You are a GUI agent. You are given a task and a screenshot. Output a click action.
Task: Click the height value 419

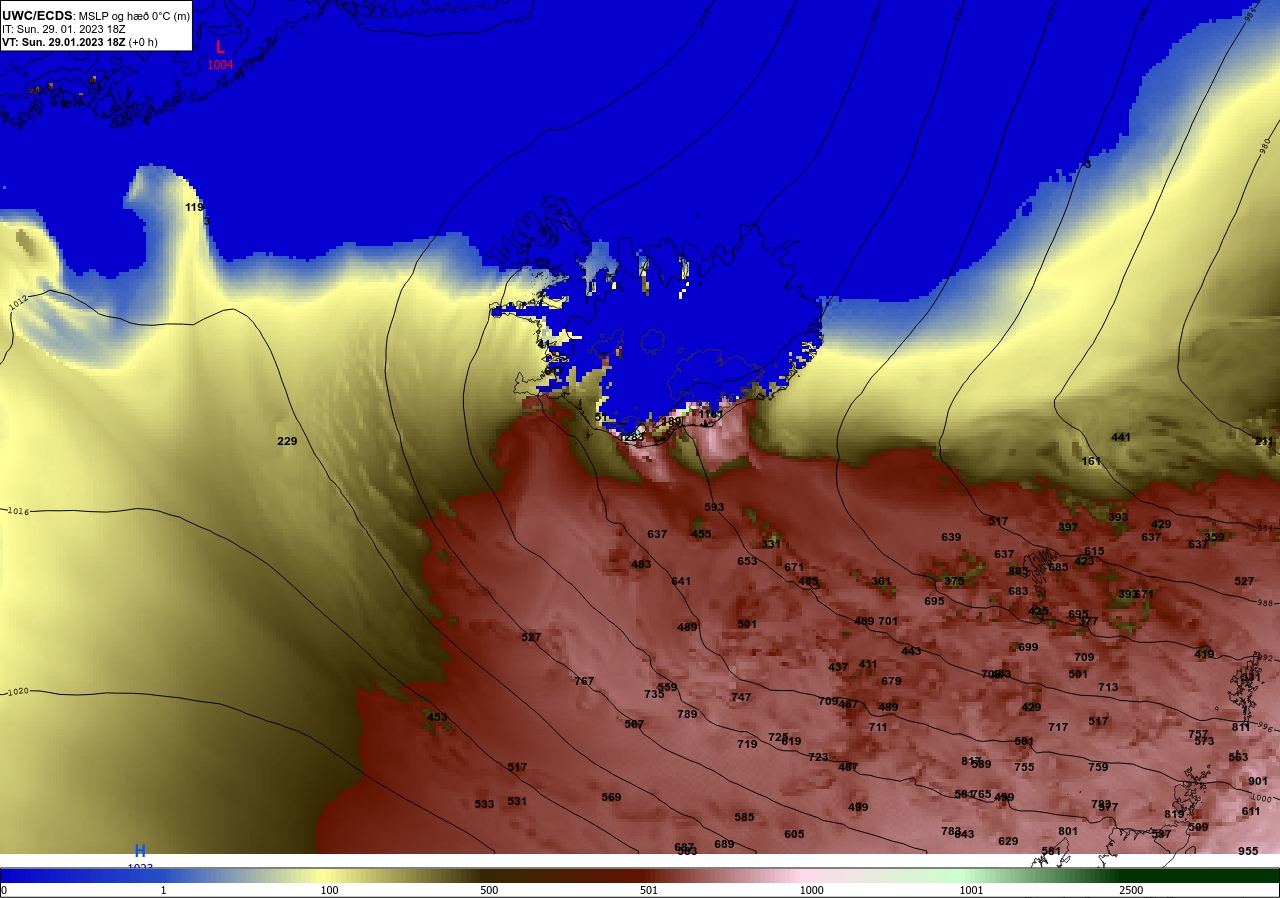[x=1204, y=654]
